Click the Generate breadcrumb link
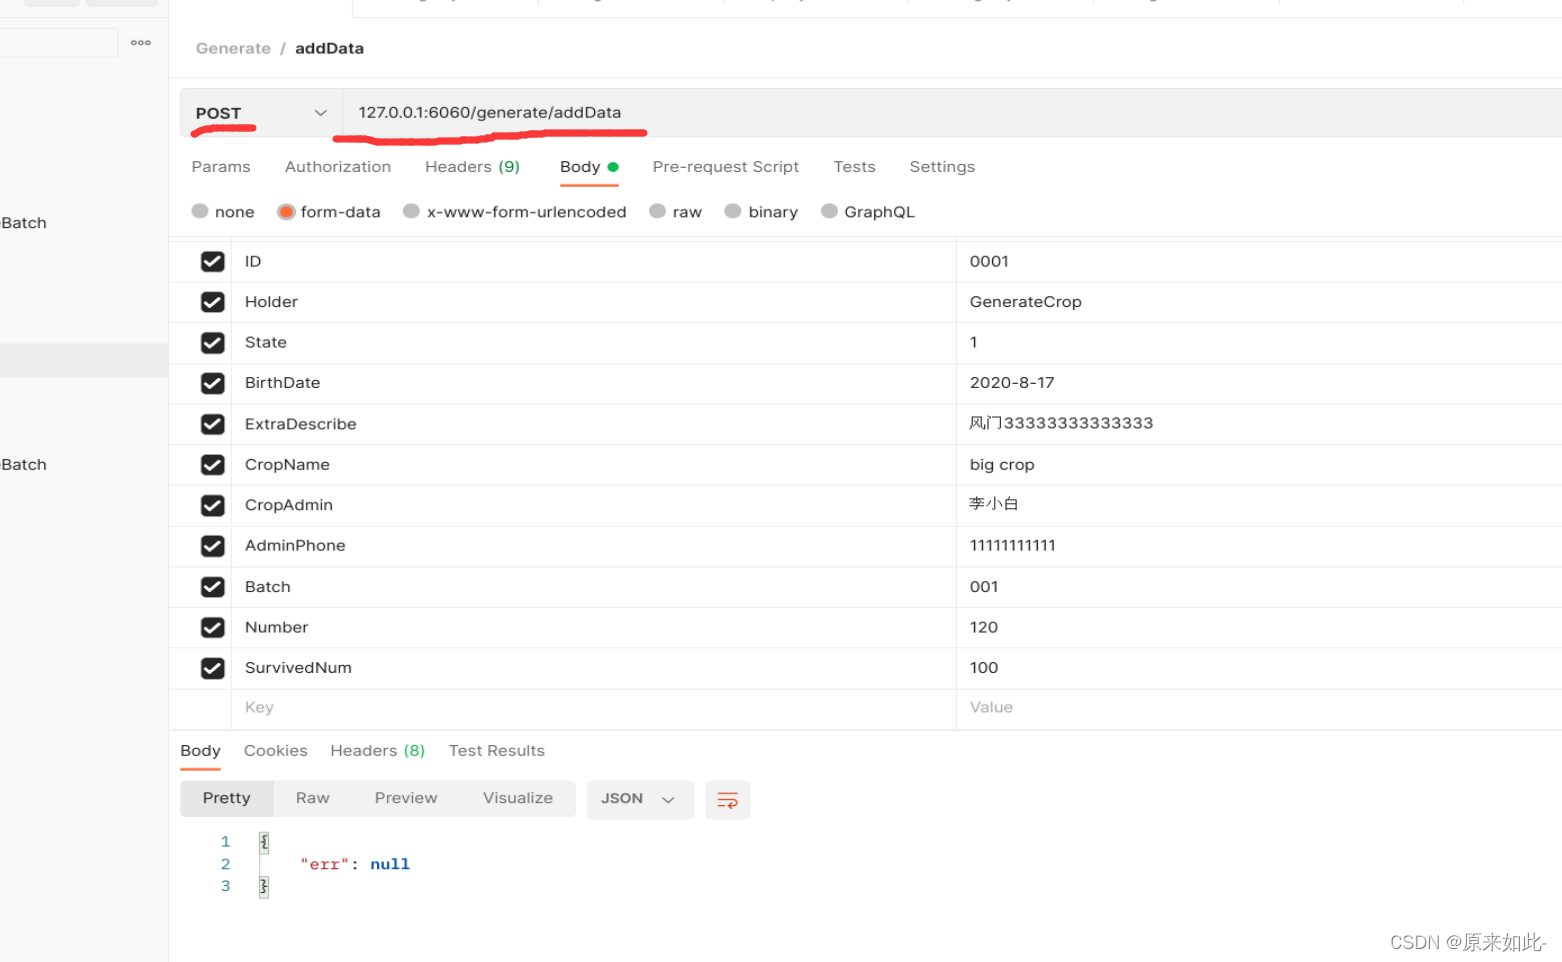 coord(233,48)
